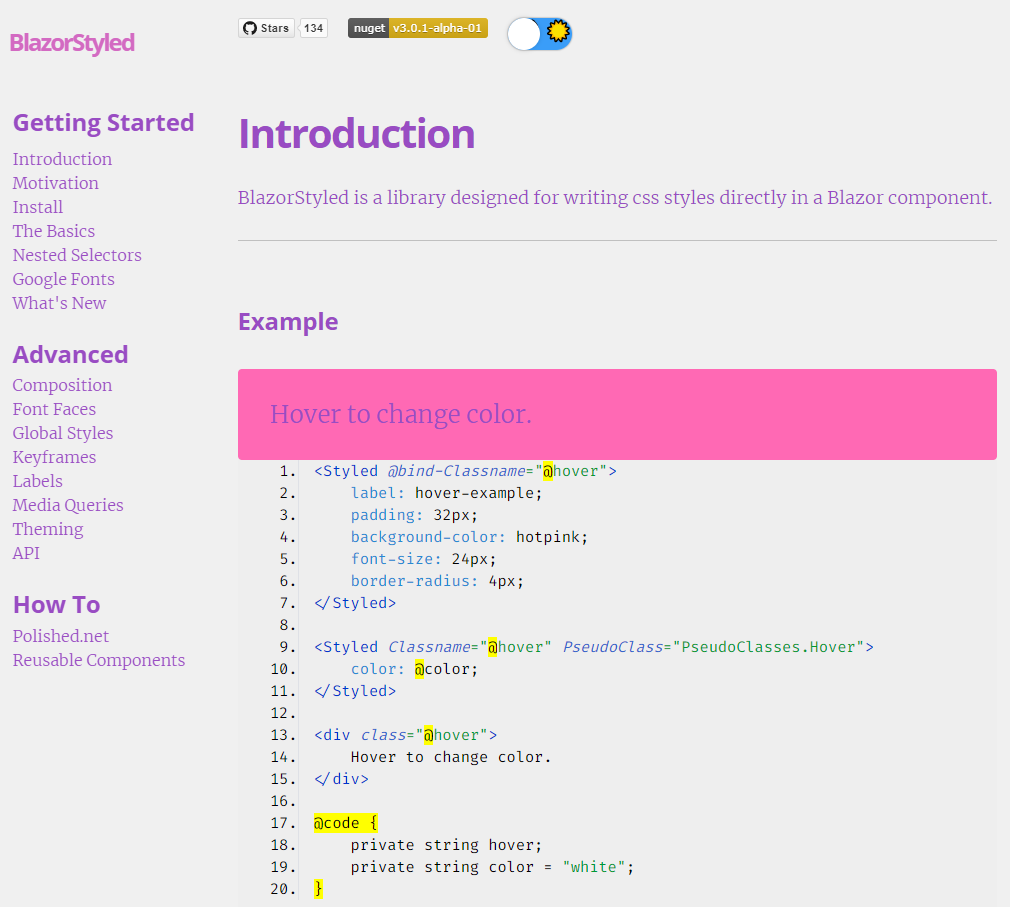Navigate to the Theming page

(x=48, y=529)
